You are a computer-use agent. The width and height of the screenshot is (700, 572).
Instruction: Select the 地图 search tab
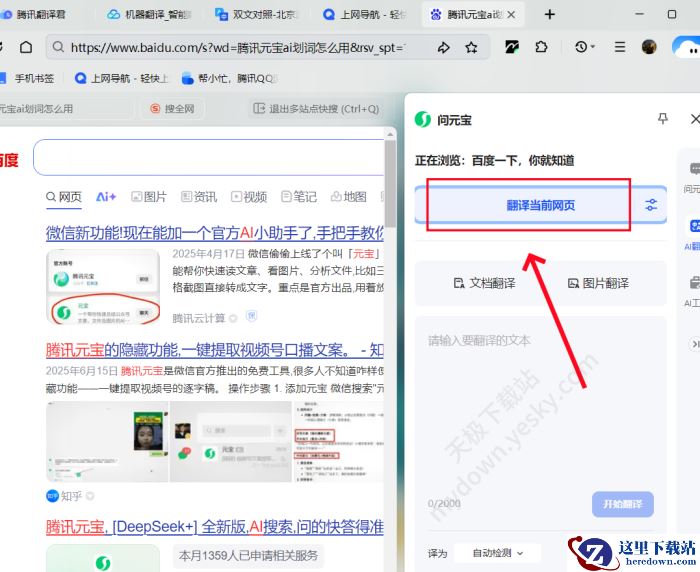coord(349,197)
